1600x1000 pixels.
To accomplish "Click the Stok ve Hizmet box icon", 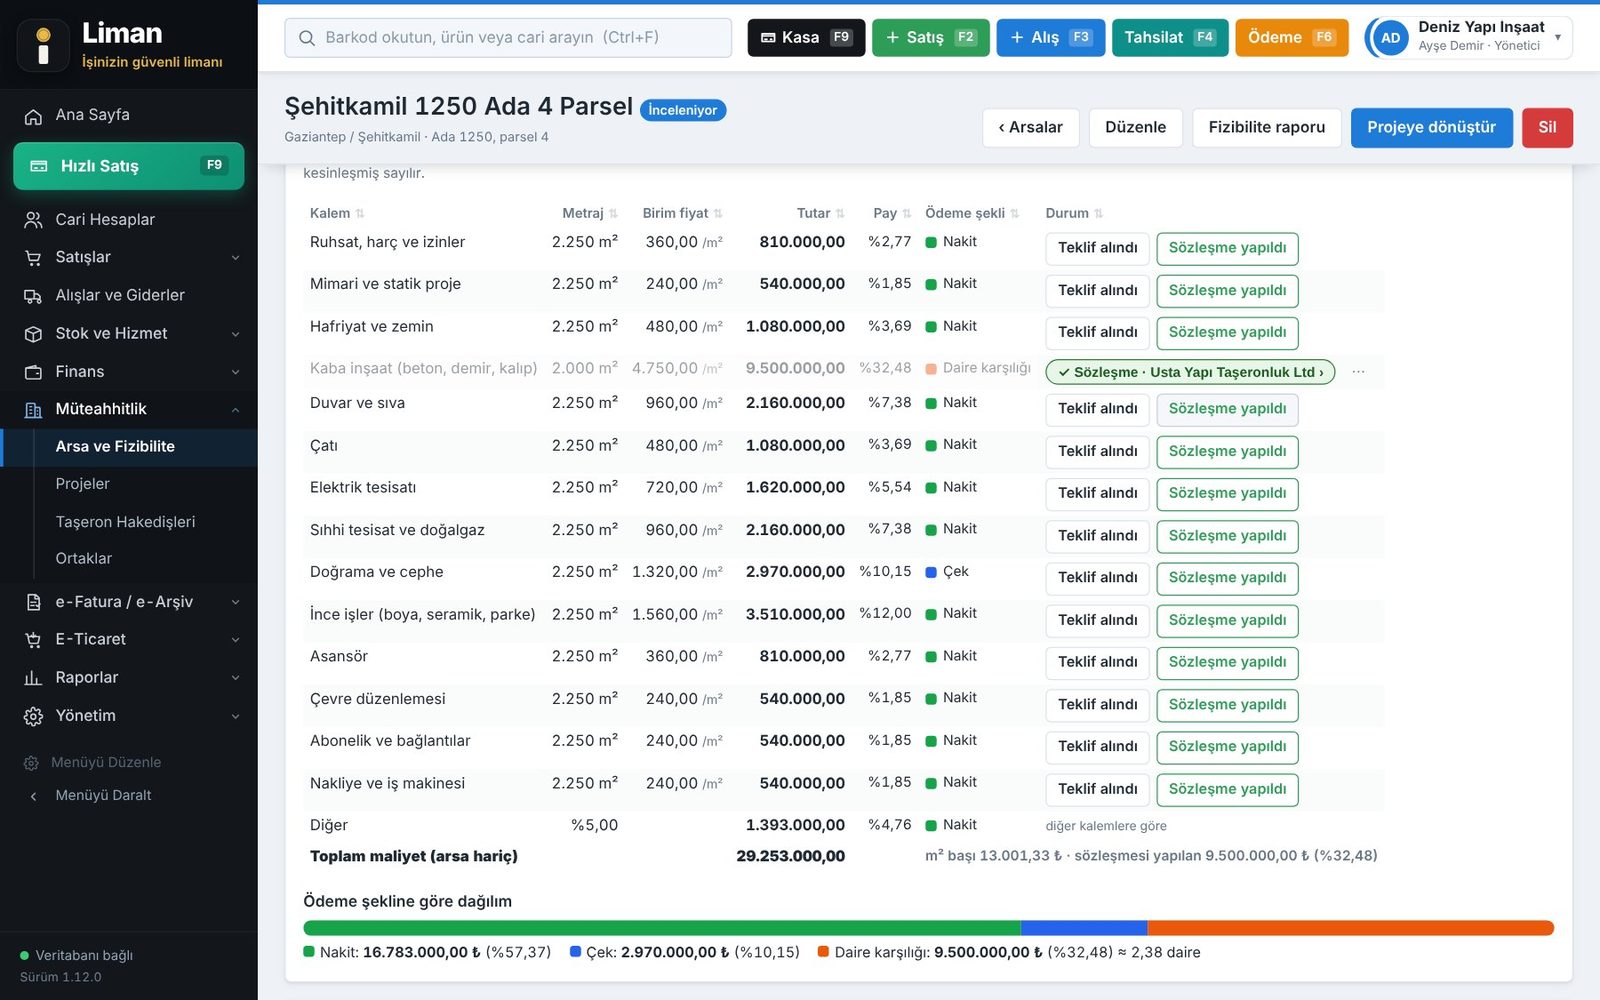I will click(33, 334).
